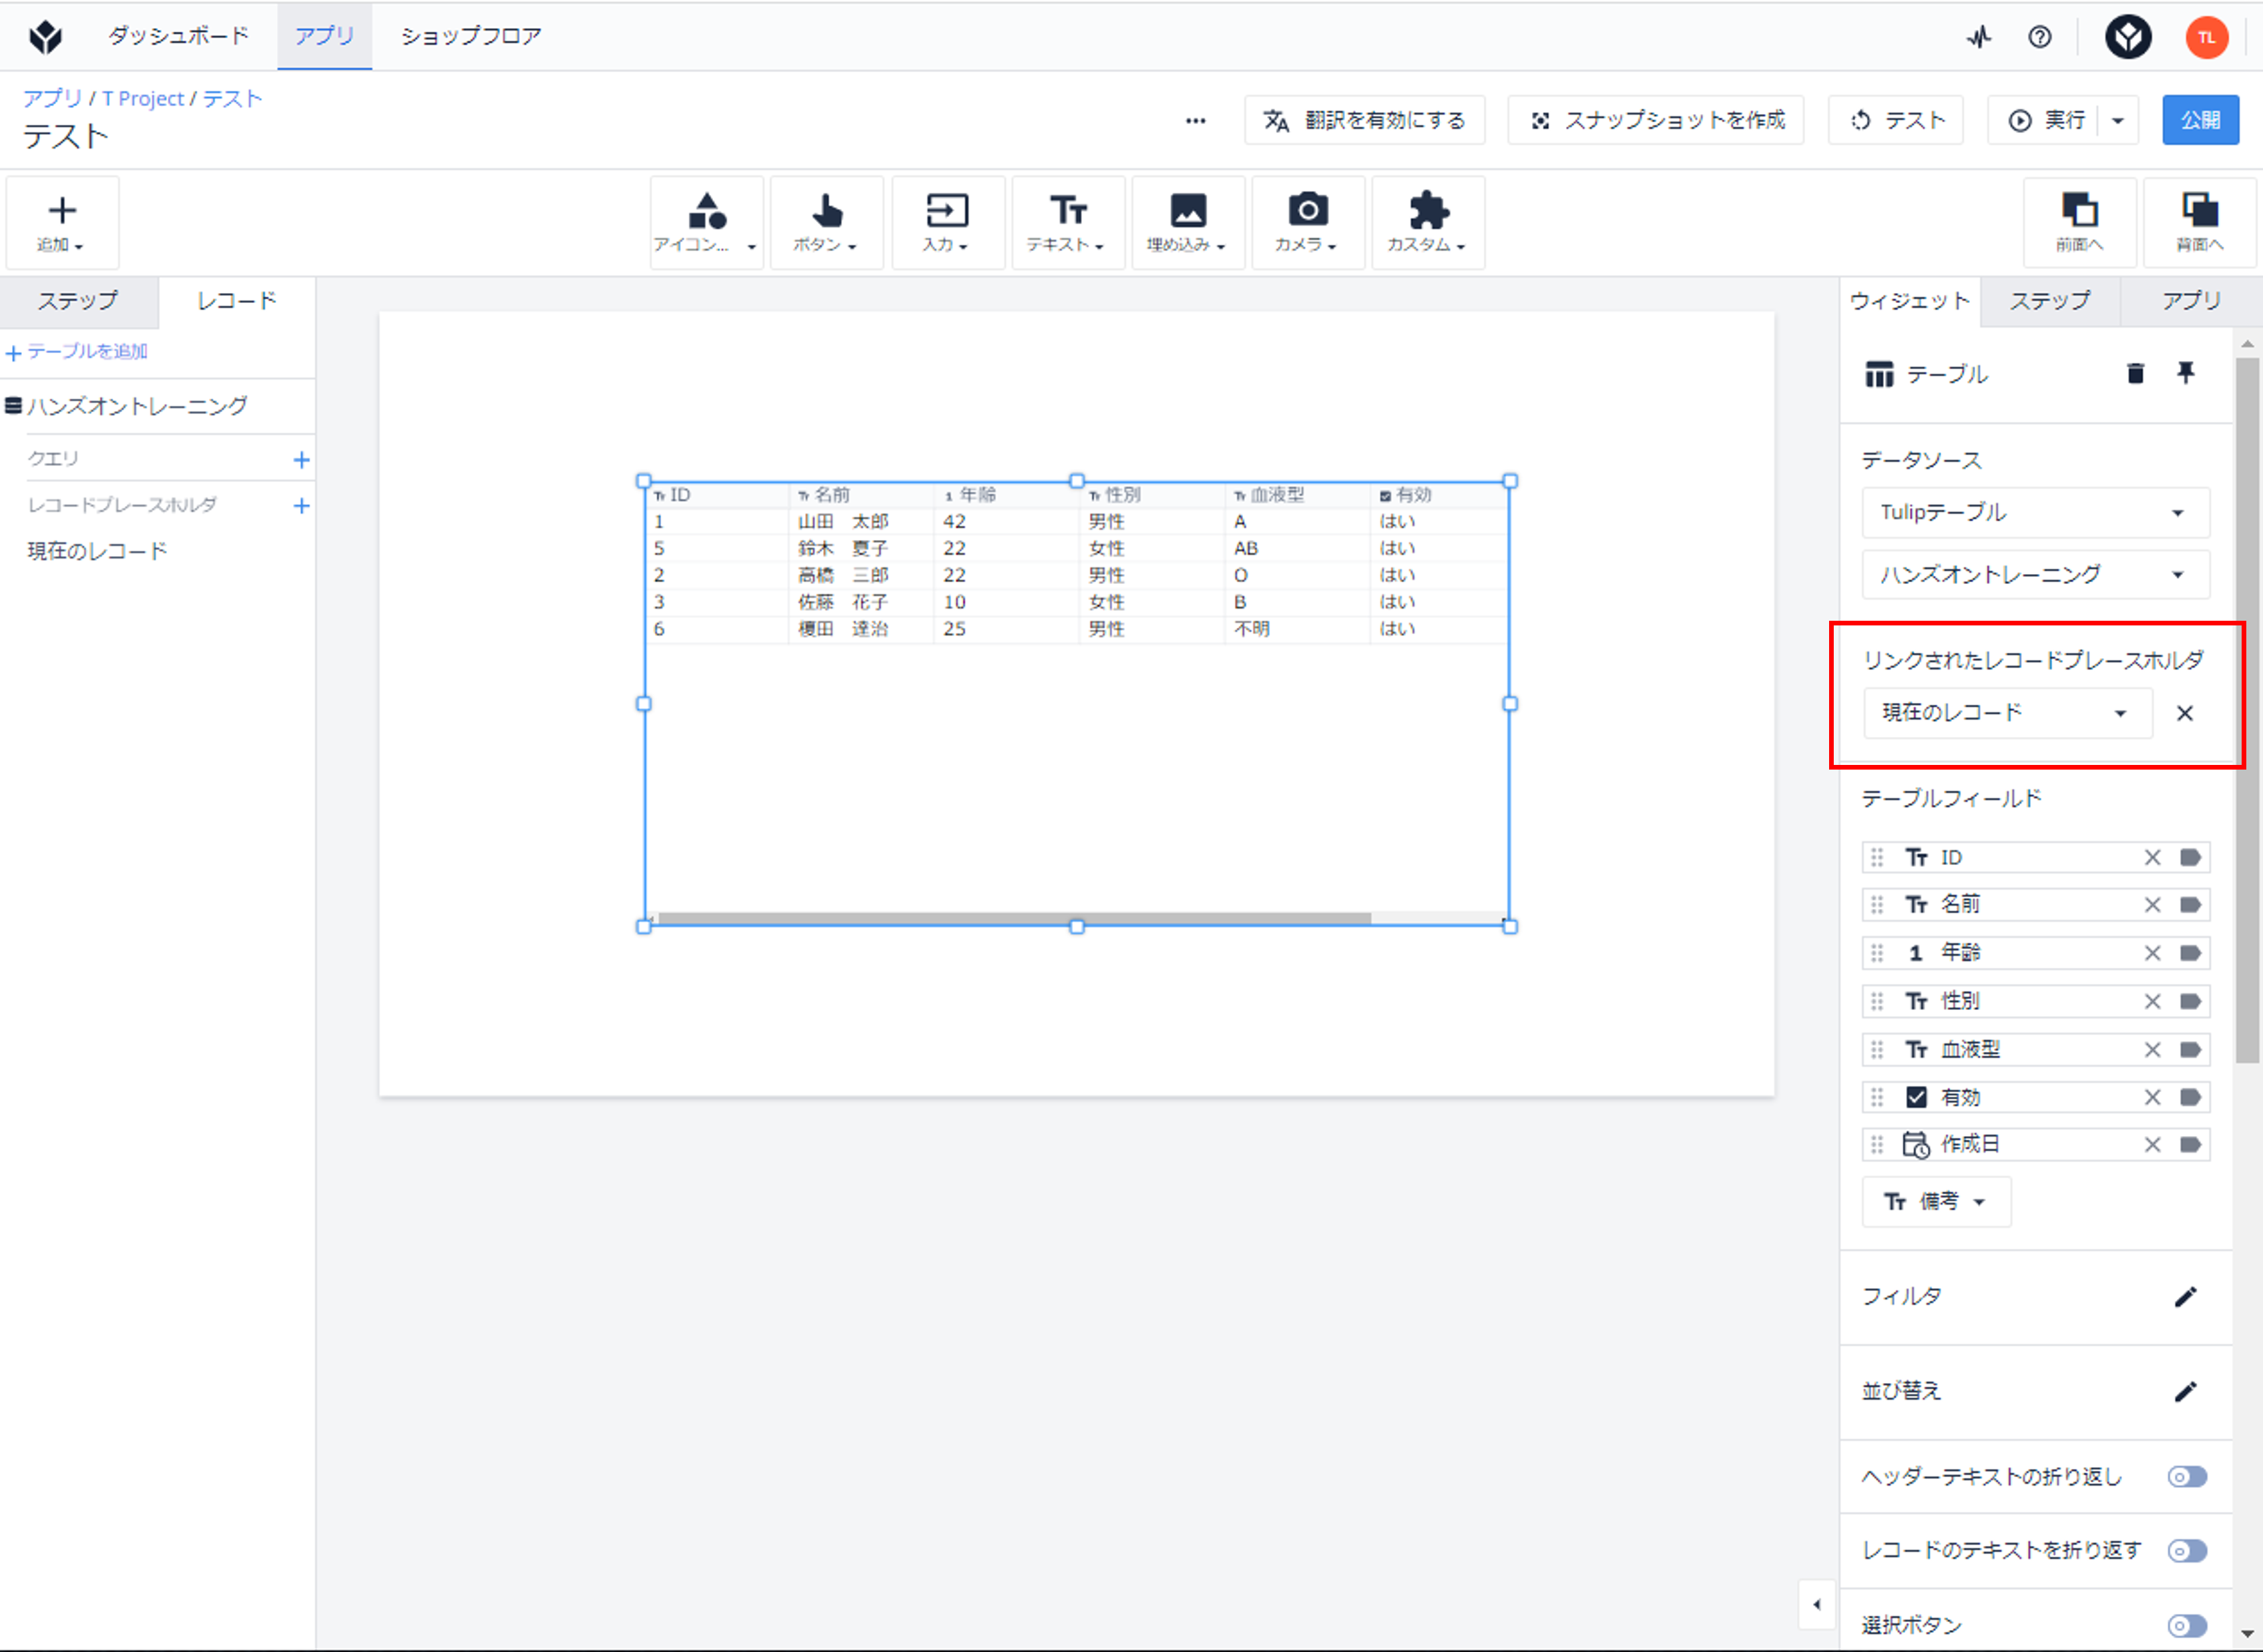Image resolution: width=2263 pixels, height=1652 pixels.
Task: Toggle ヘッダーテキストの折り返し switch
Action: pos(2187,1477)
